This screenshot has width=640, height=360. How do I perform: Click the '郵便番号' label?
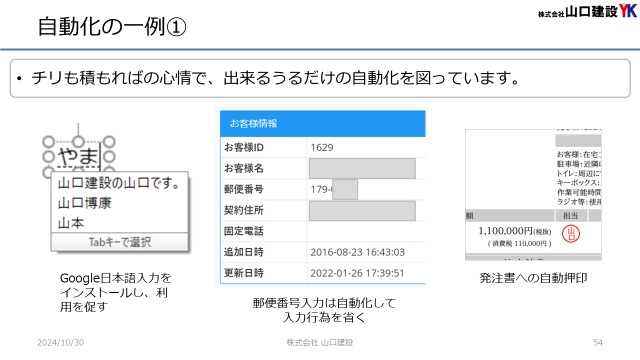[x=244, y=189]
